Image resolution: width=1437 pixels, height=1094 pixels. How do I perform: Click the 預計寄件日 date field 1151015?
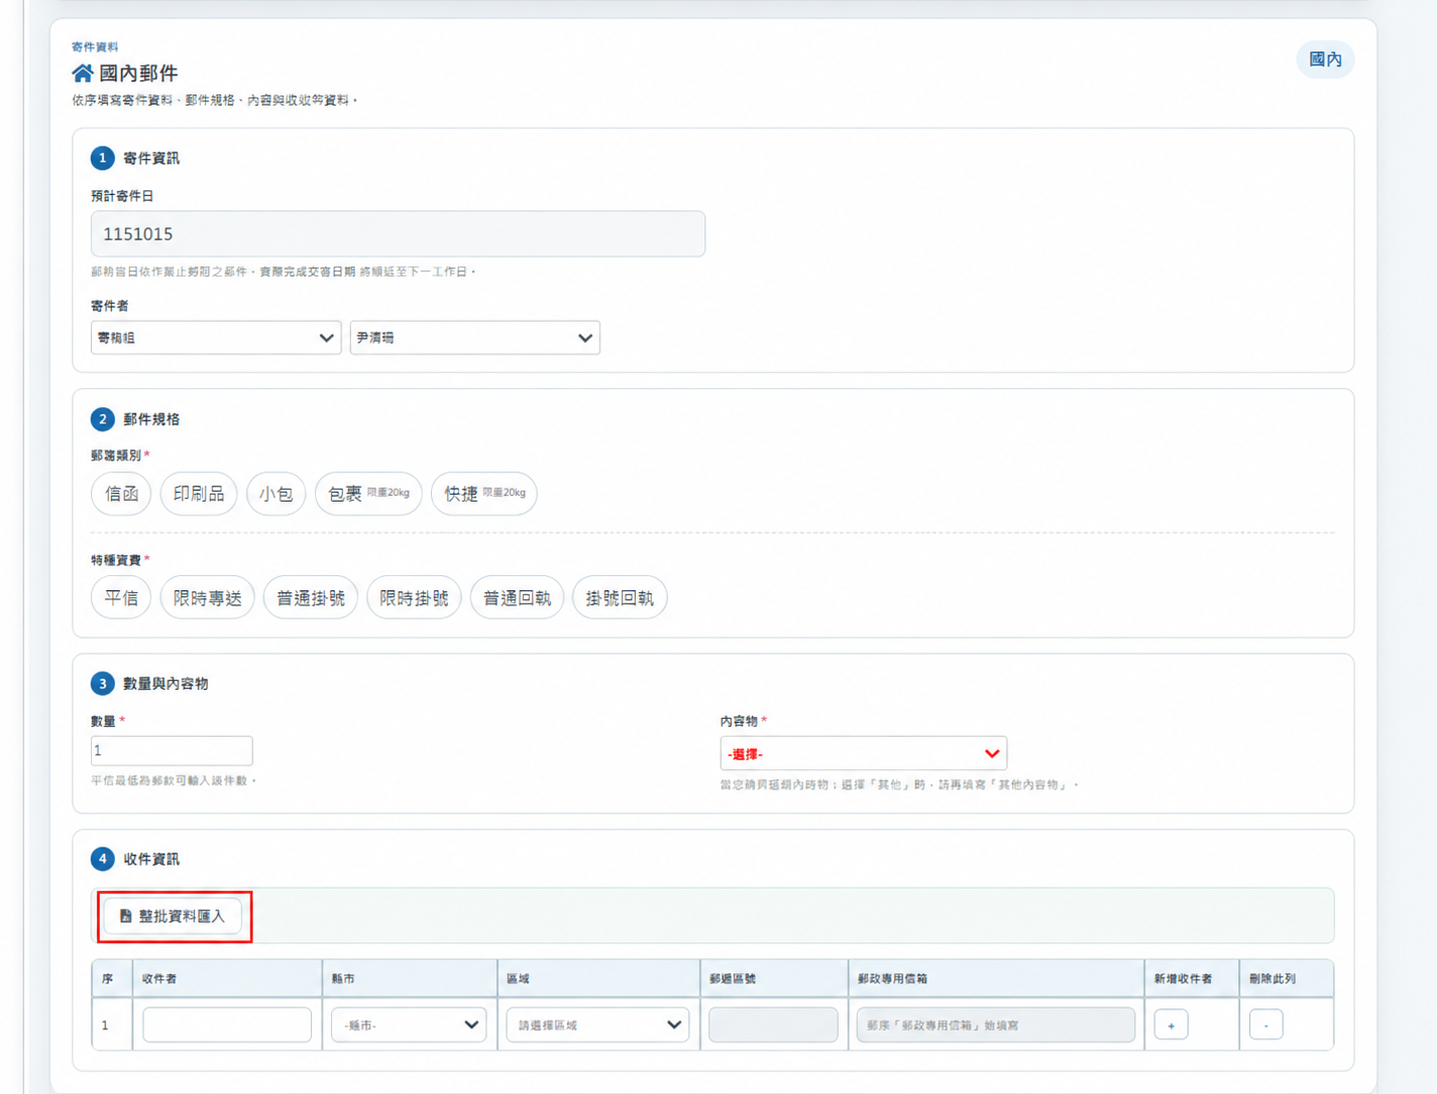click(x=398, y=234)
